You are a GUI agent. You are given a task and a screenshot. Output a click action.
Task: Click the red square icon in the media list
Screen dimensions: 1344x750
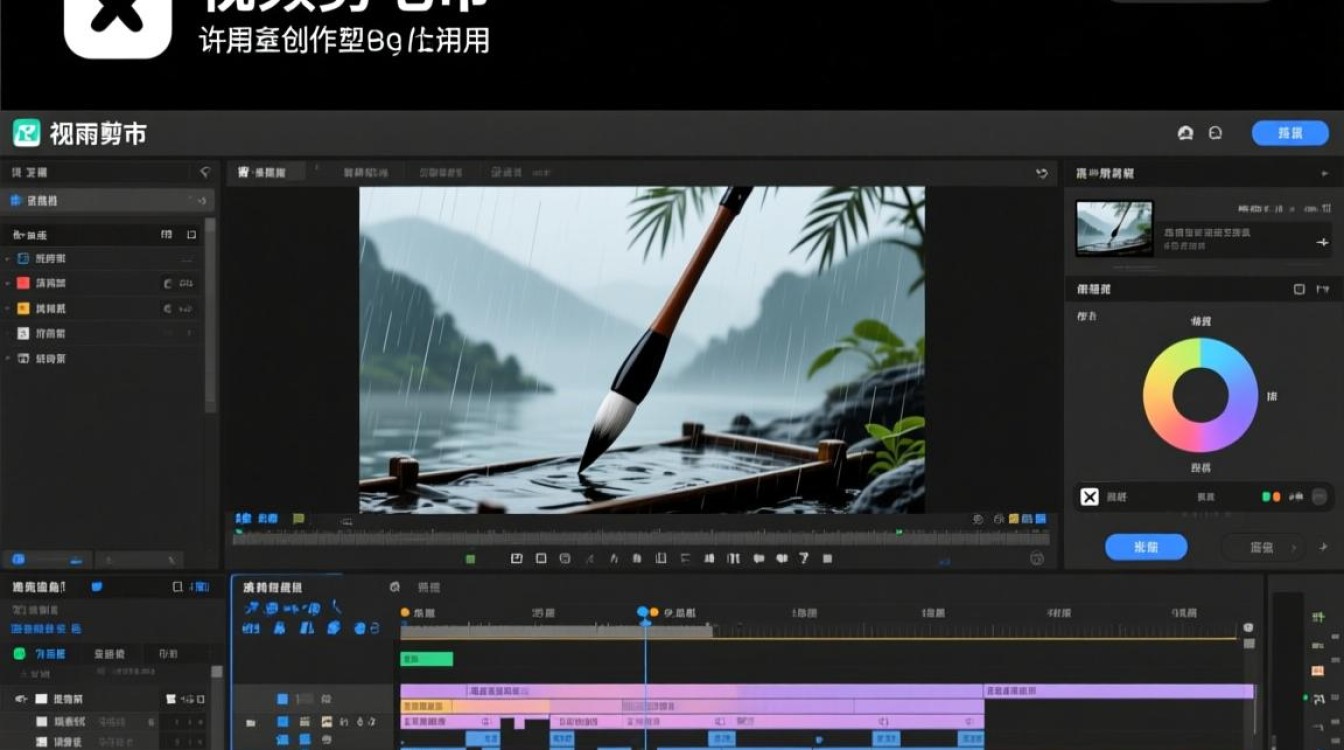point(23,283)
